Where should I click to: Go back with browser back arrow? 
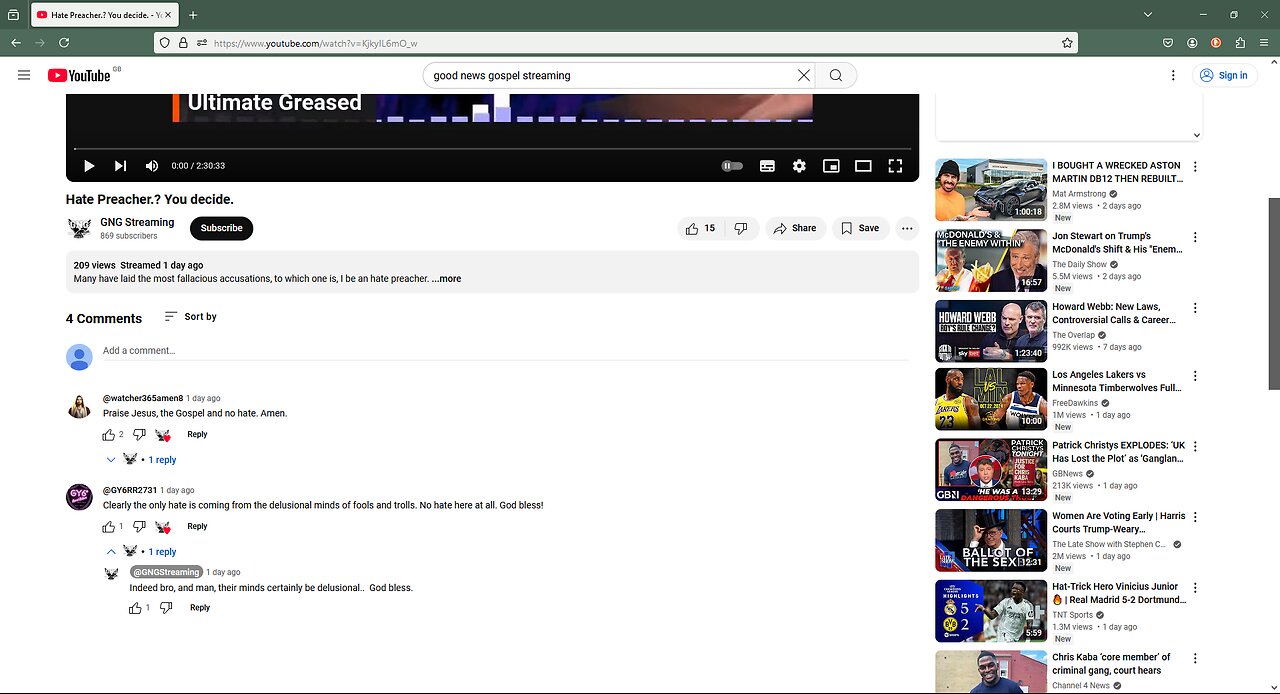16,43
